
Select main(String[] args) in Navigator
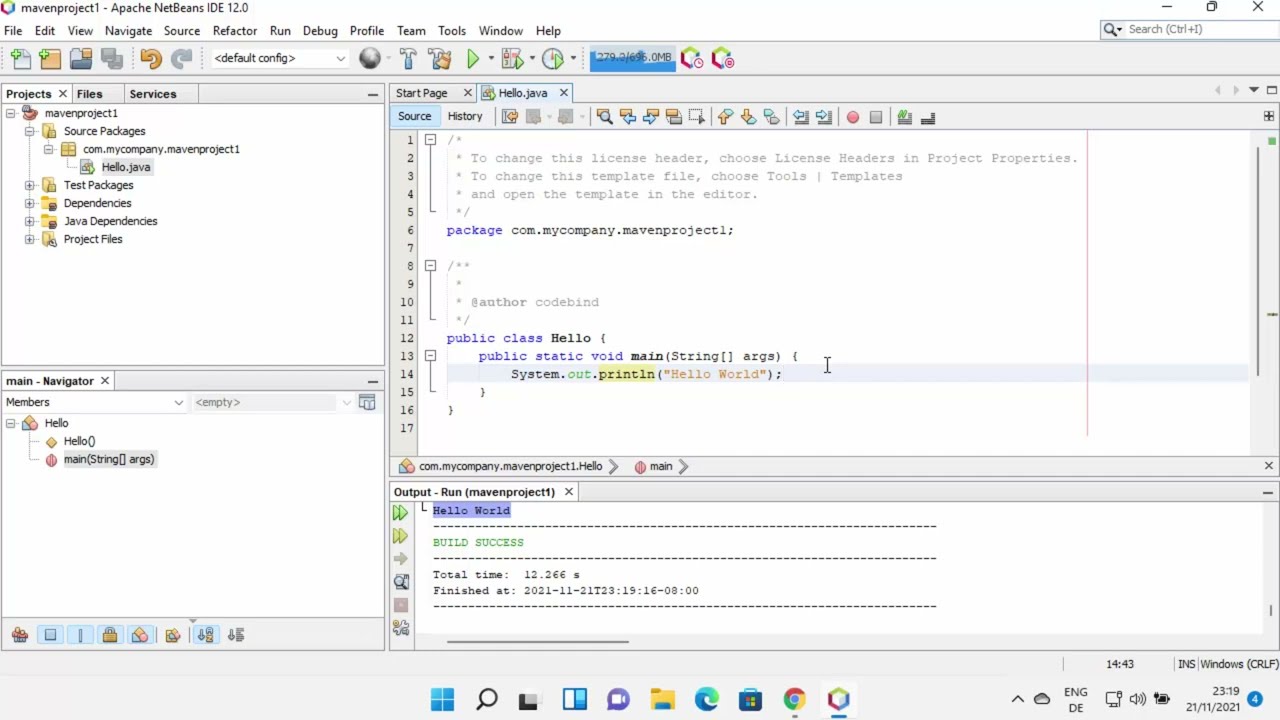(x=109, y=459)
